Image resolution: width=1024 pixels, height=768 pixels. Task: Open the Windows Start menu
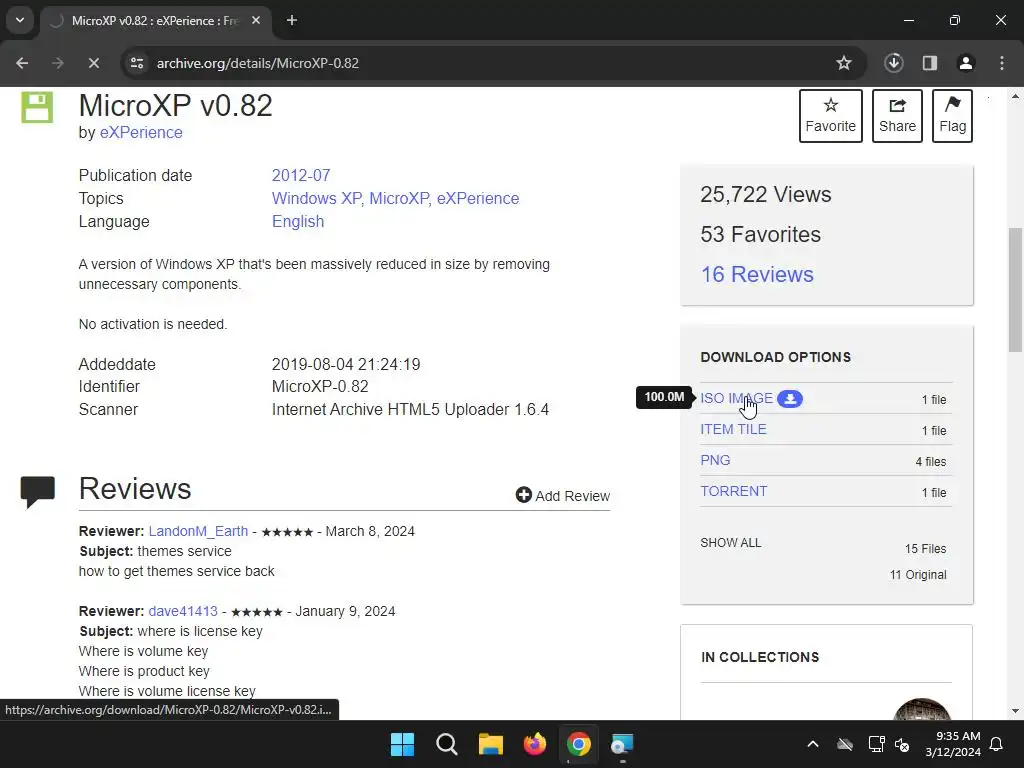click(x=402, y=744)
